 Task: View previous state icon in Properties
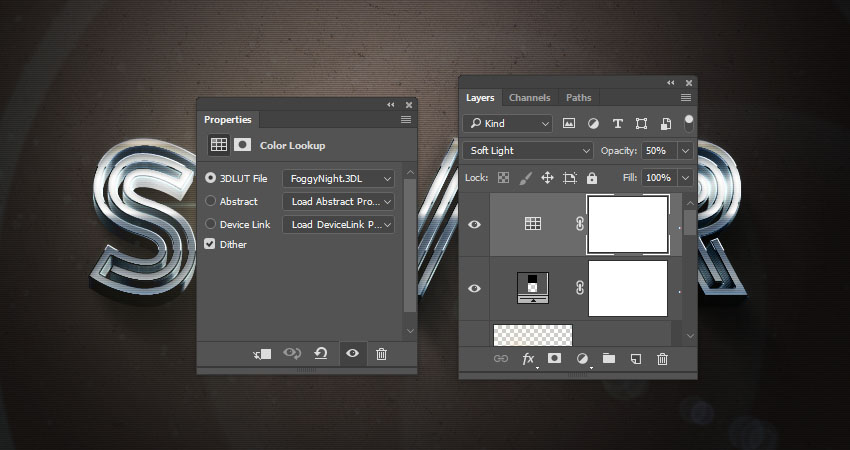[292, 354]
